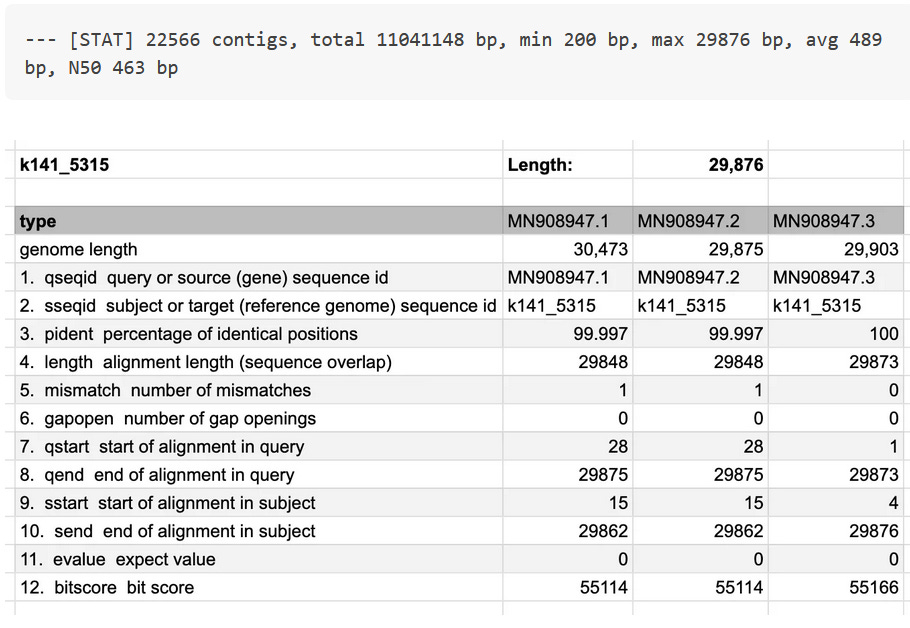Select bitscore value 55166

[836, 587]
